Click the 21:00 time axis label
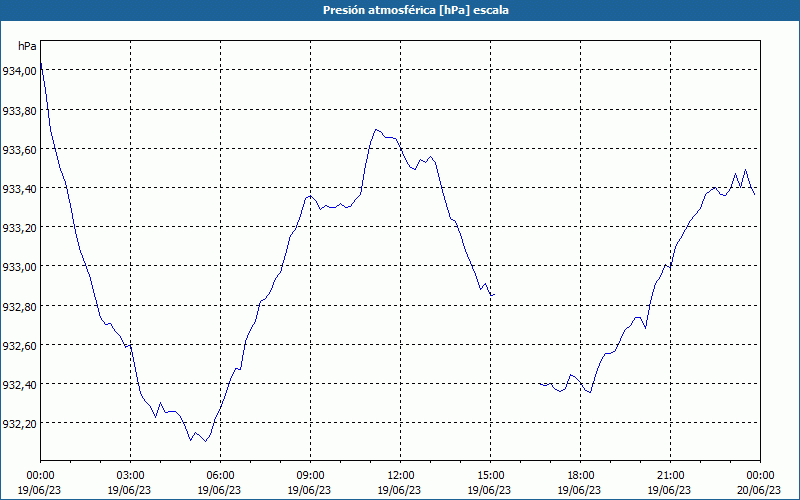The image size is (800, 500). pos(670,476)
